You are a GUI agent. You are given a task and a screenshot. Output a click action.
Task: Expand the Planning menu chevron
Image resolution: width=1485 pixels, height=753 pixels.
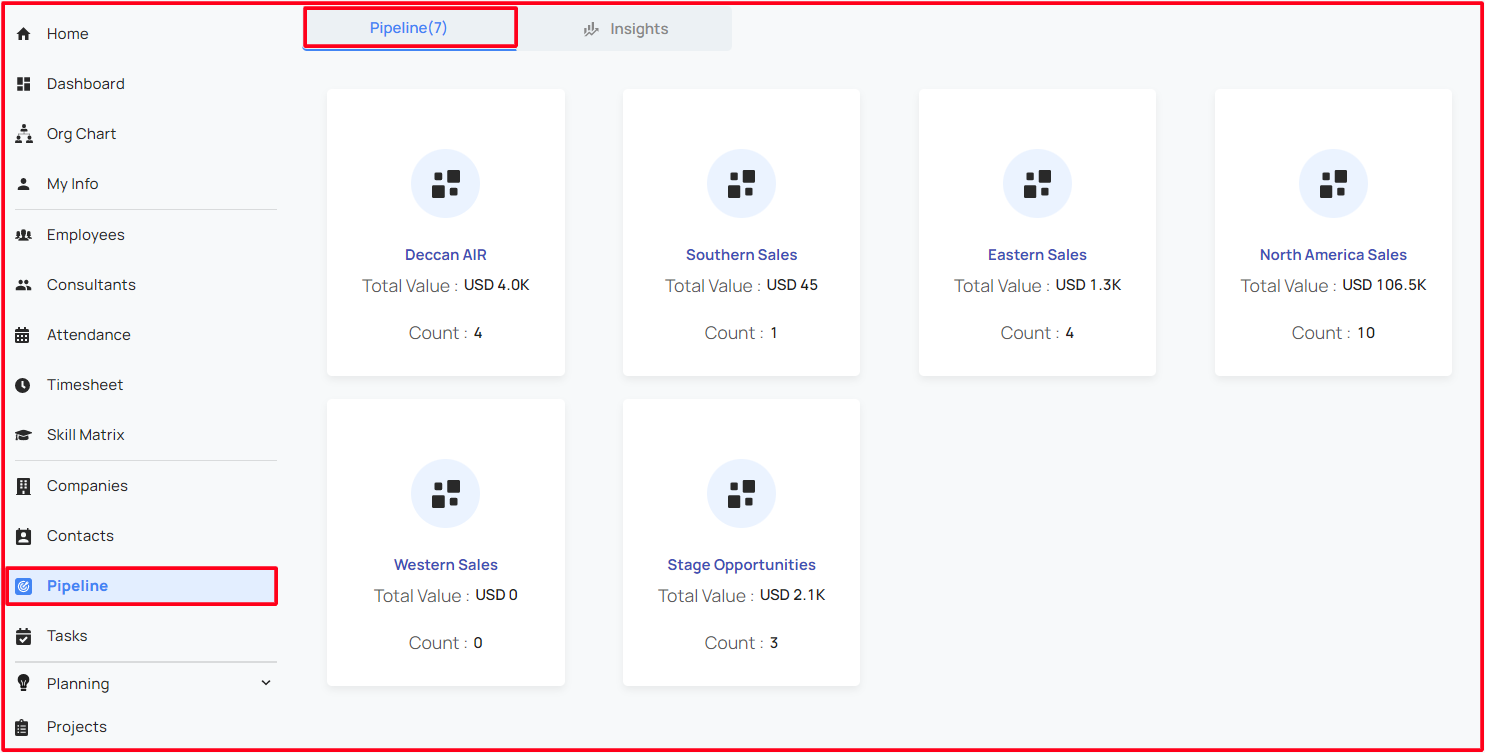pos(266,683)
